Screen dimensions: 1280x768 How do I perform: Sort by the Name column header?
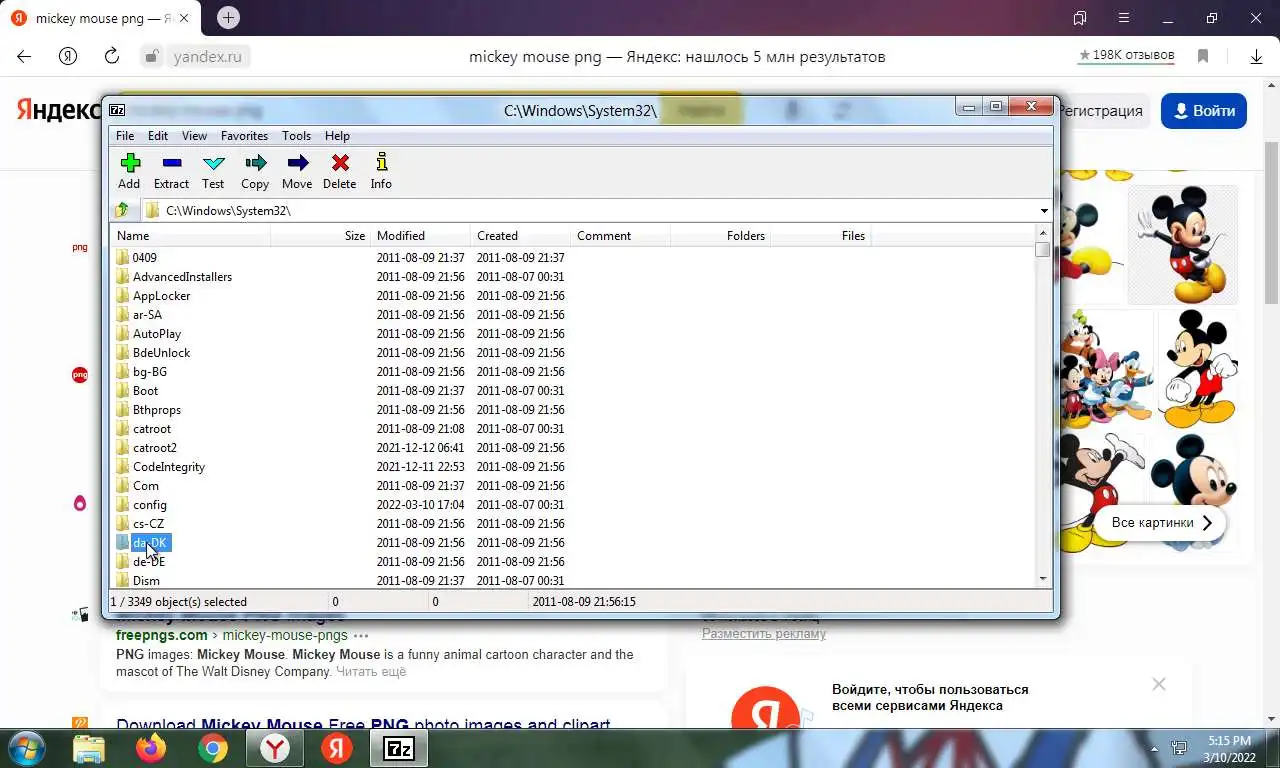(x=190, y=236)
